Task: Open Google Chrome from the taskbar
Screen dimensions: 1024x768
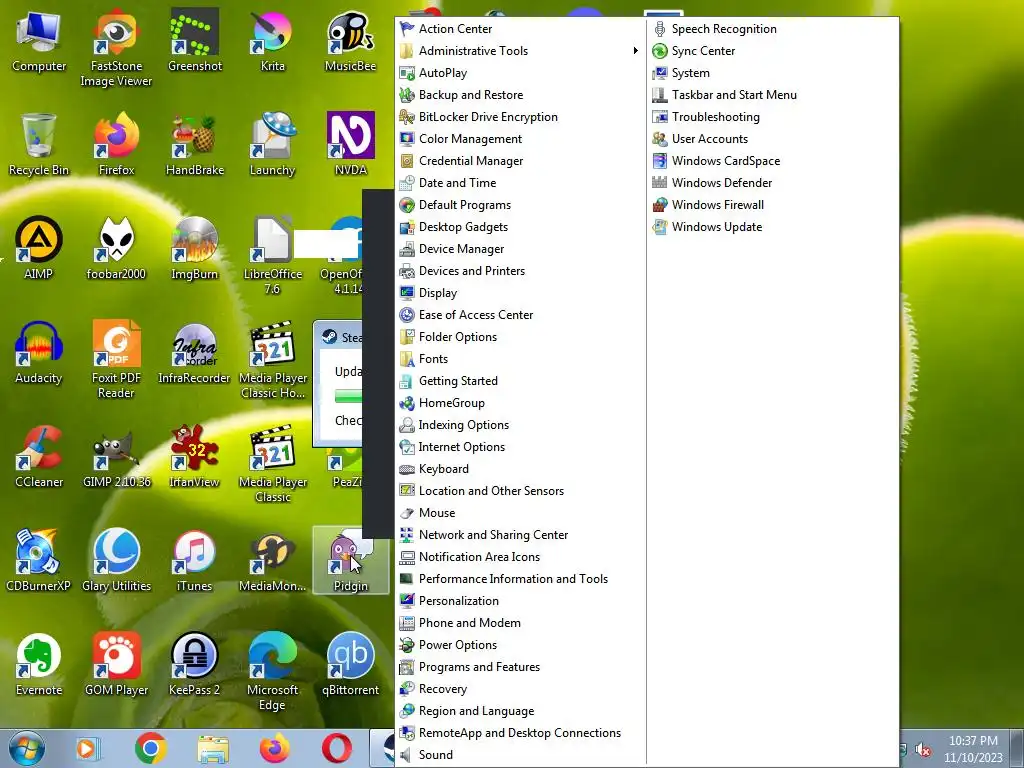Action: point(151,748)
